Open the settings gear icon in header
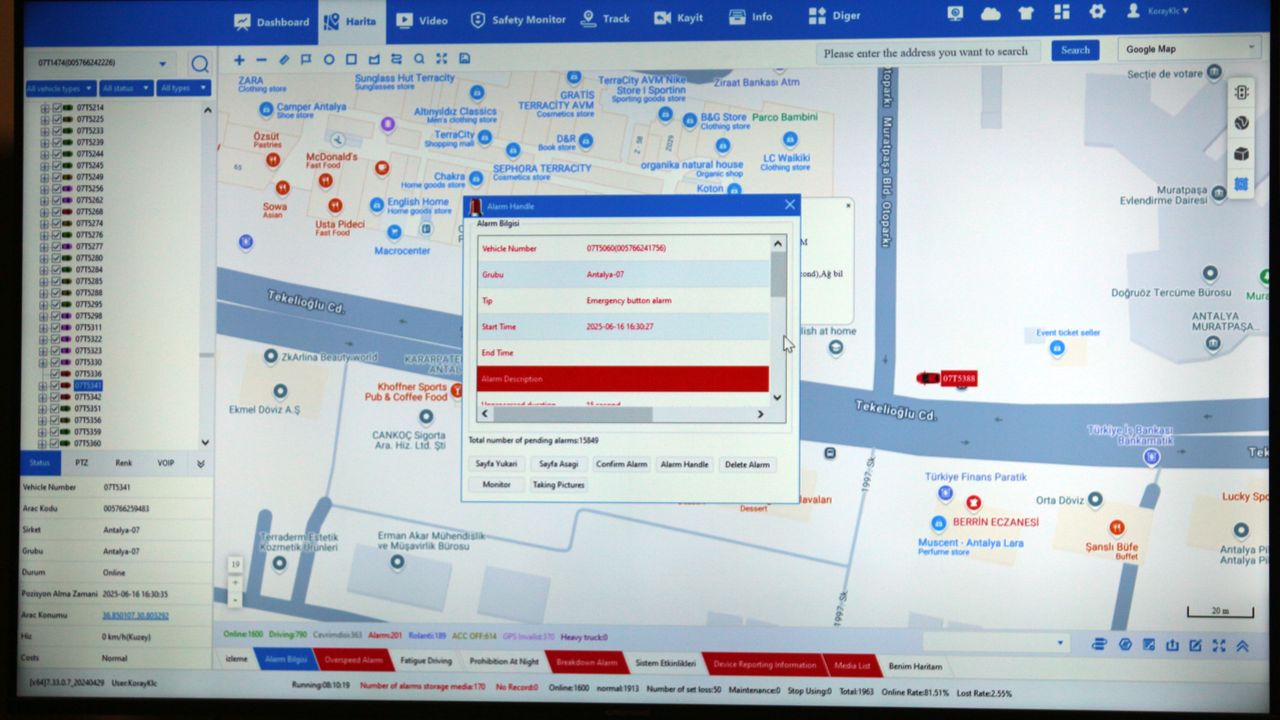The image size is (1280, 720). [x=1097, y=13]
